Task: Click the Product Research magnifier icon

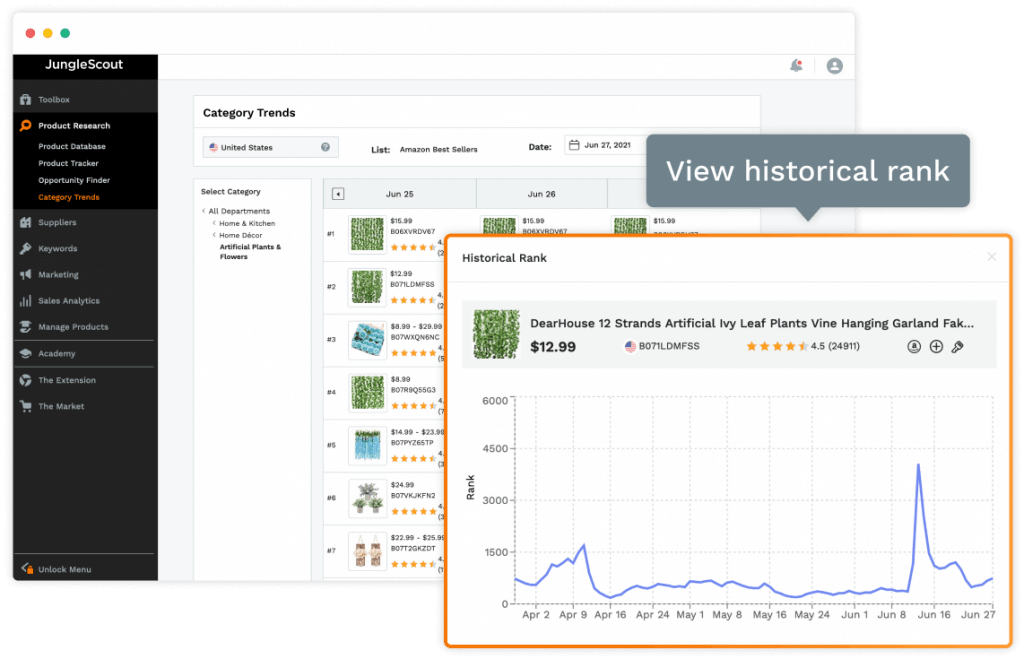Action: [x=25, y=125]
